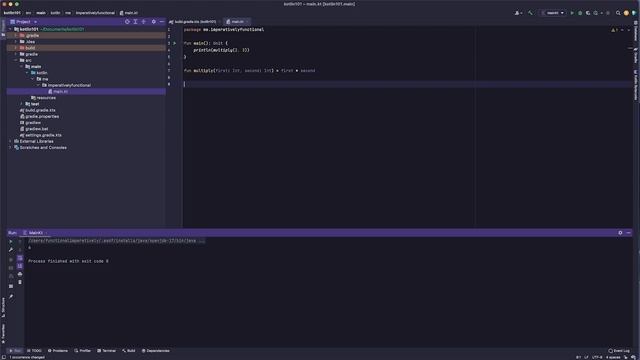Open the Gradle side panel
Image resolution: width=640 pixels, height=360 pixels.
636,56
